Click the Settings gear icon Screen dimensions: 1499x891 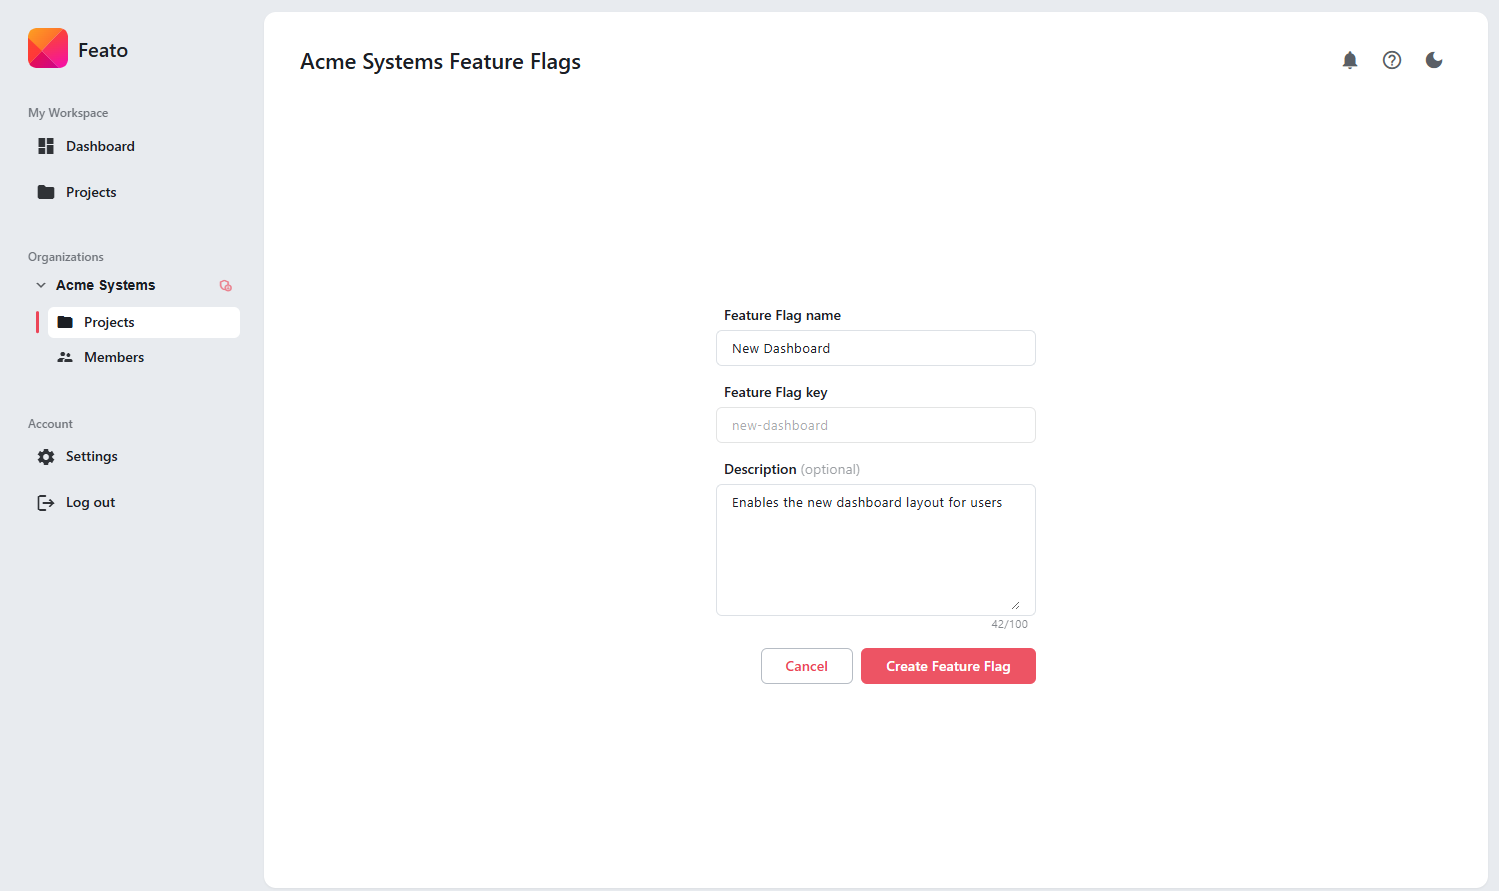[45, 456]
